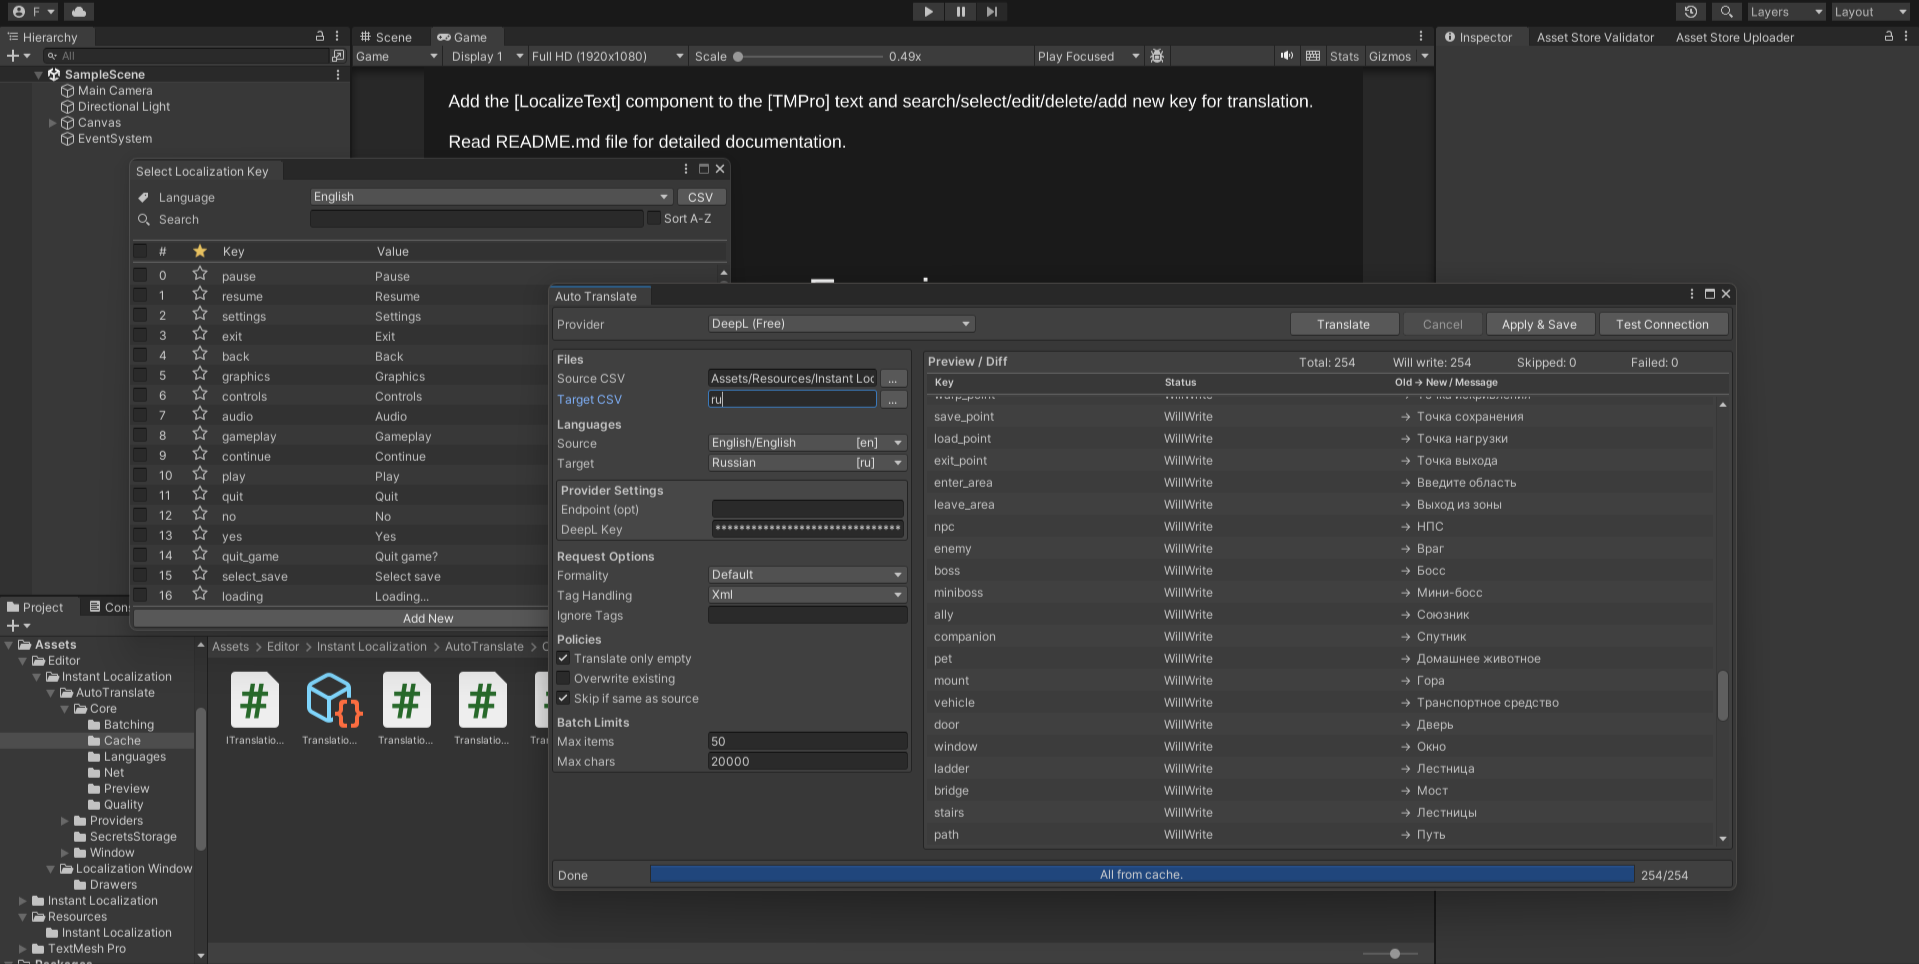Image resolution: width=1919 pixels, height=964 pixels.
Task: Click the Max items input field
Action: click(807, 742)
